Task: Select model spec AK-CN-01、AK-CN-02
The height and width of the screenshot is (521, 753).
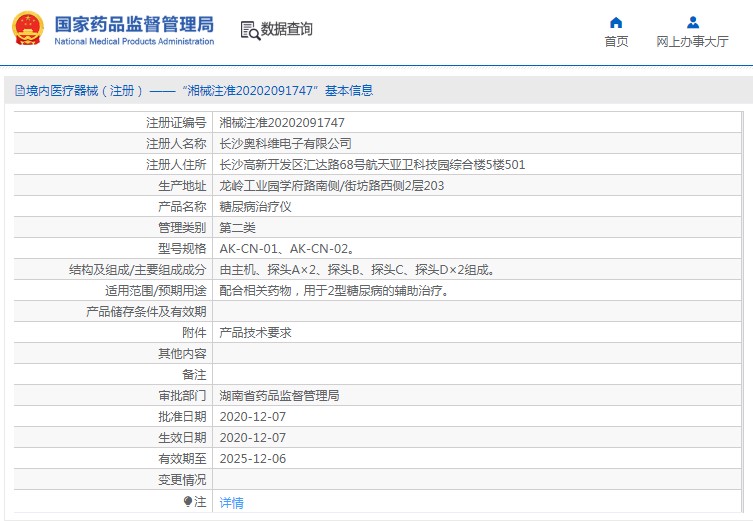Action: click(x=287, y=249)
